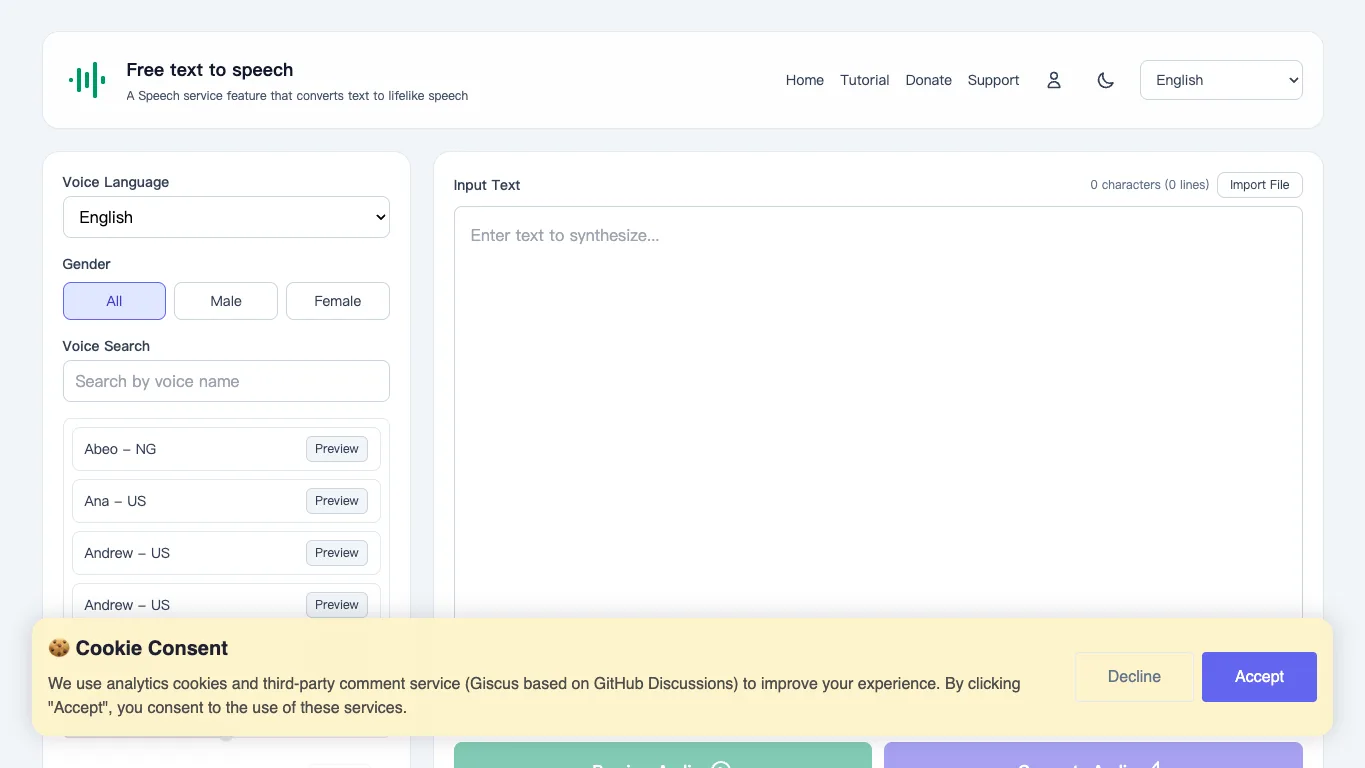
Task: Filter voices by Male gender
Action: click(x=226, y=301)
